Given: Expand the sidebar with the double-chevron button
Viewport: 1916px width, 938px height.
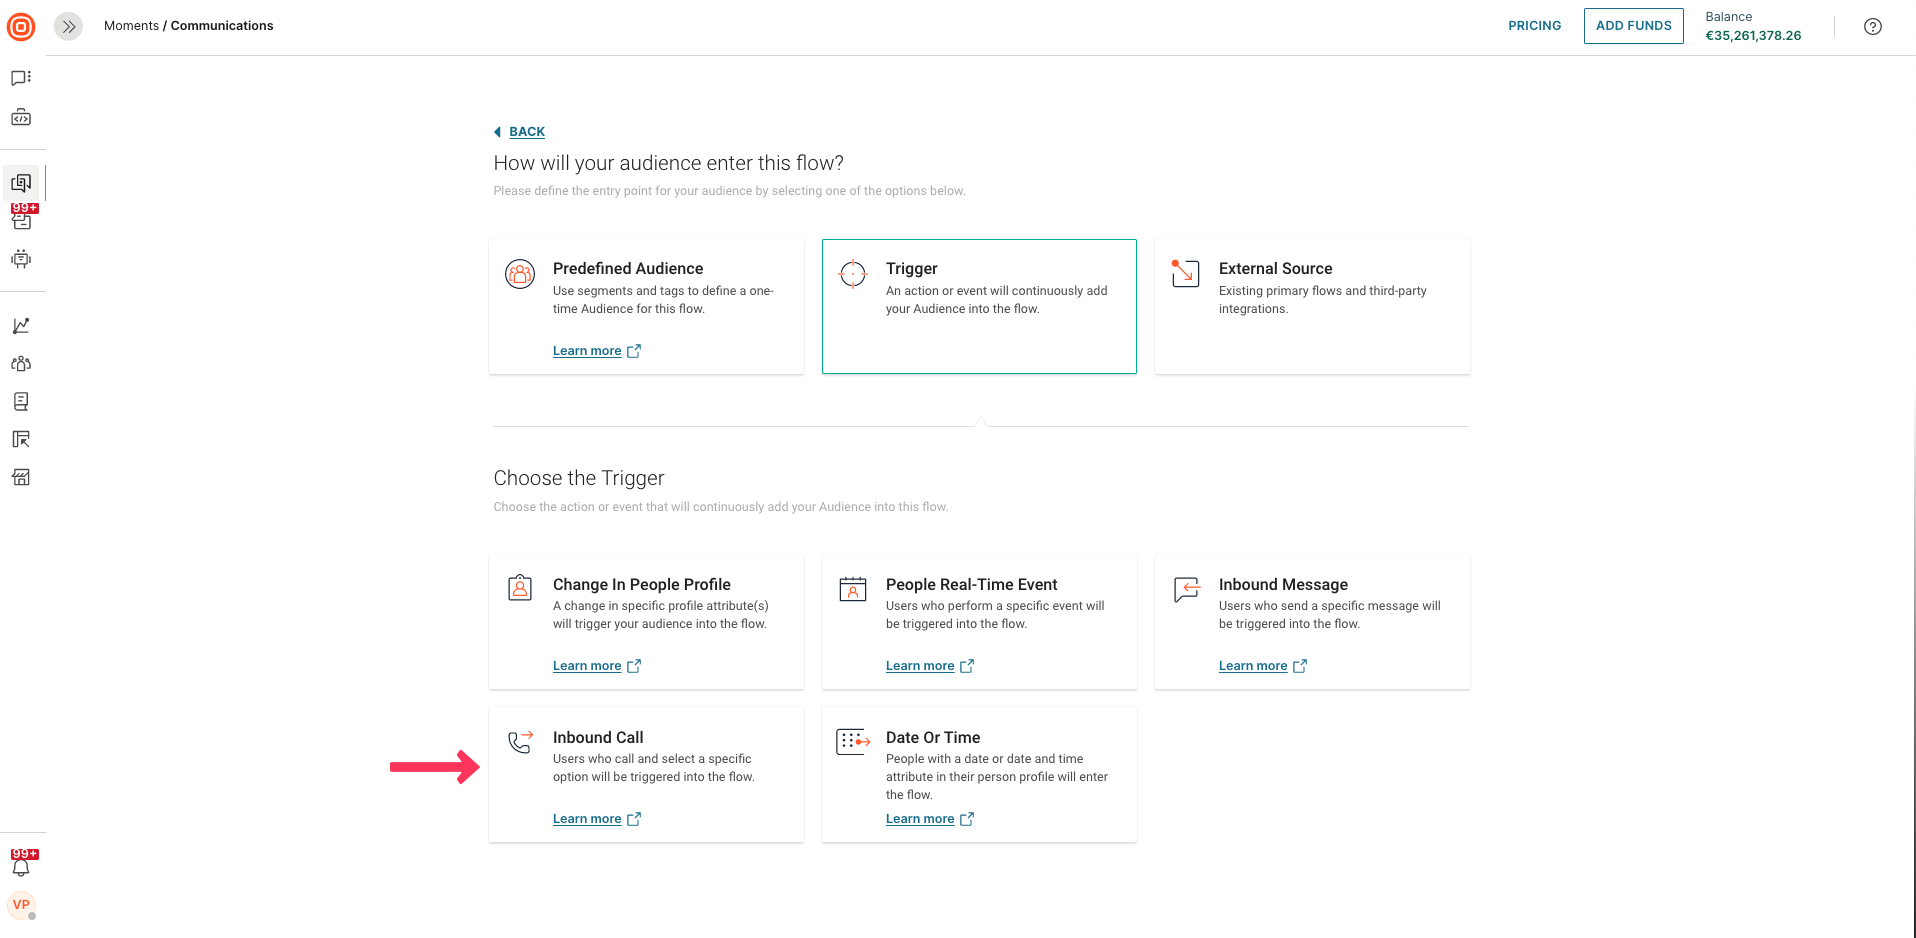Looking at the screenshot, I should [x=68, y=27].
